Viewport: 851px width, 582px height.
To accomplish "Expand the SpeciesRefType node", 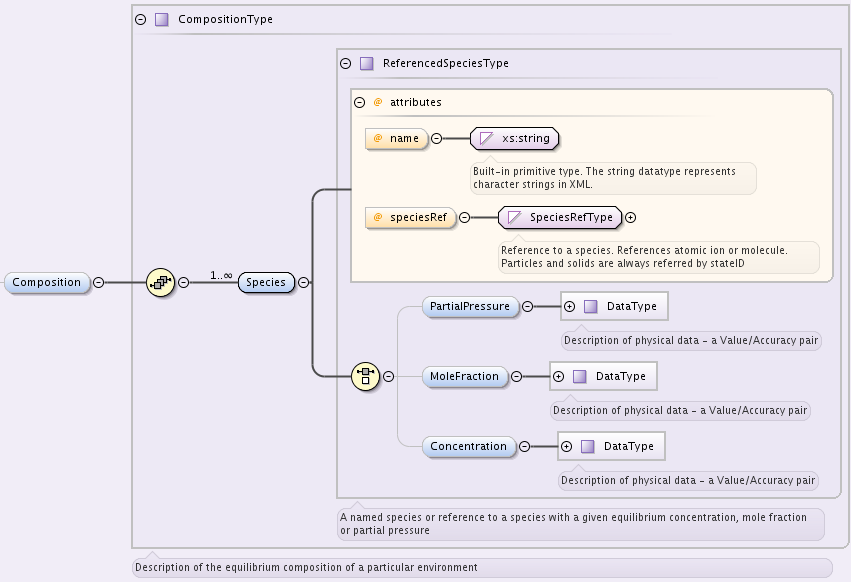I will point(630,218).
